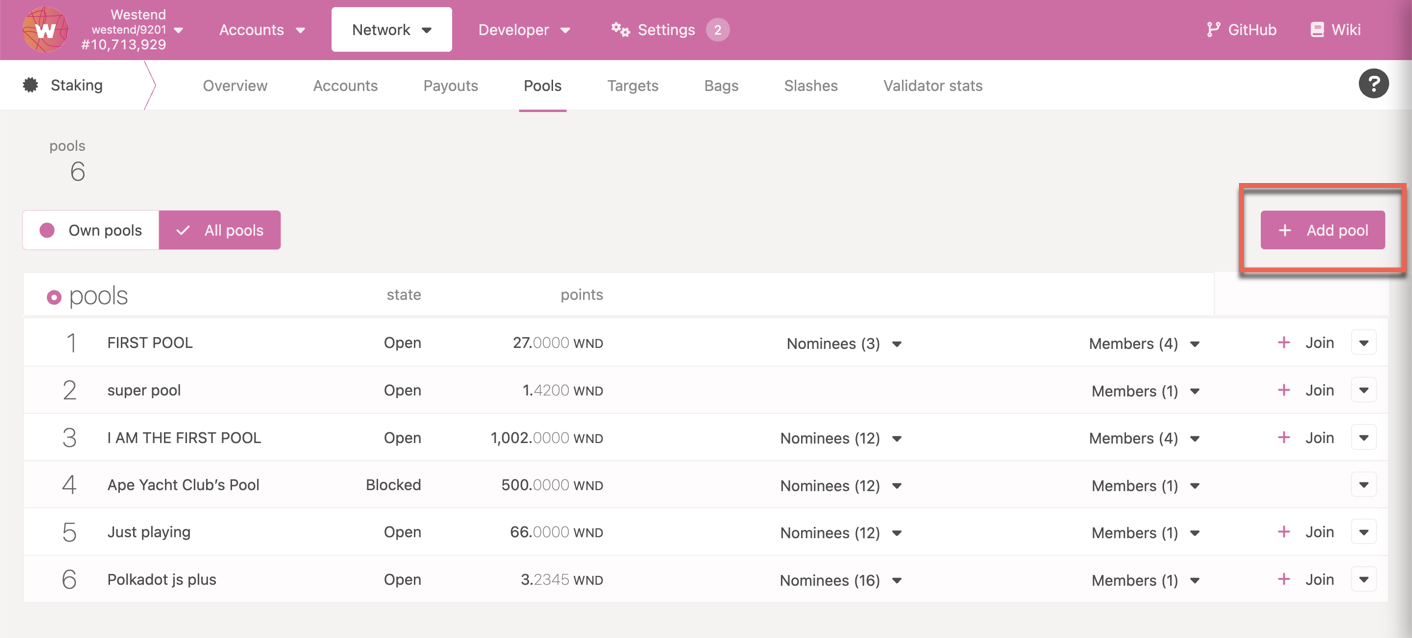
Task: Switch to showing Own pools only
Action: 90,230
